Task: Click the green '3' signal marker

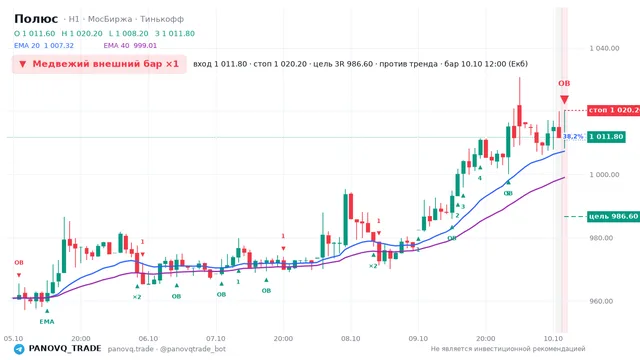Action: tap(463, 207)
